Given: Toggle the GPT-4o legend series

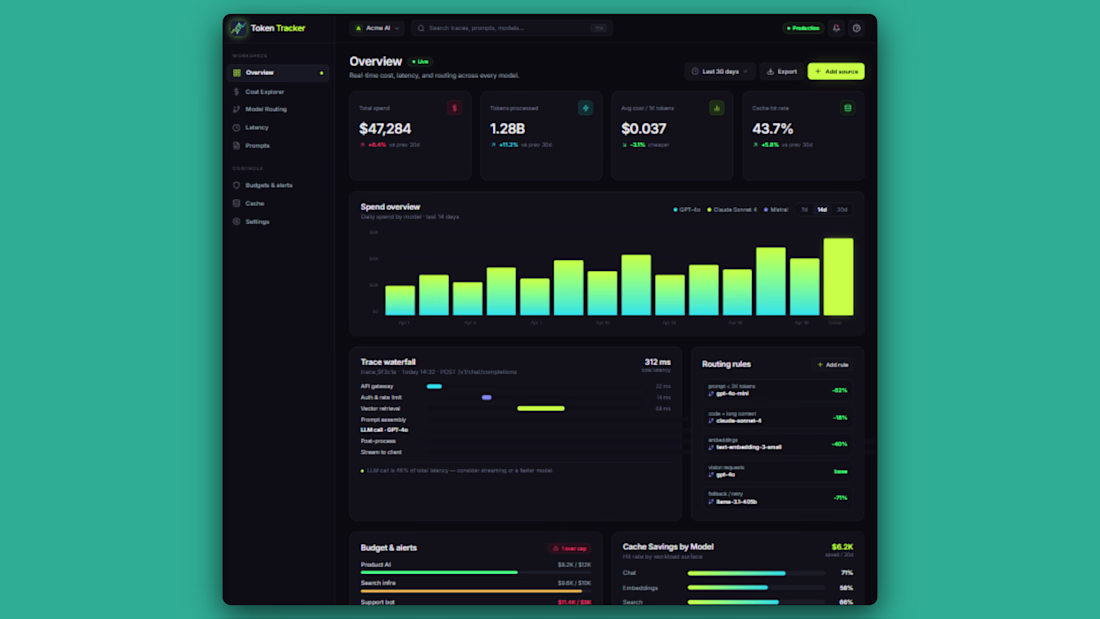Looking at the screenshot, I should click(687, 209).
